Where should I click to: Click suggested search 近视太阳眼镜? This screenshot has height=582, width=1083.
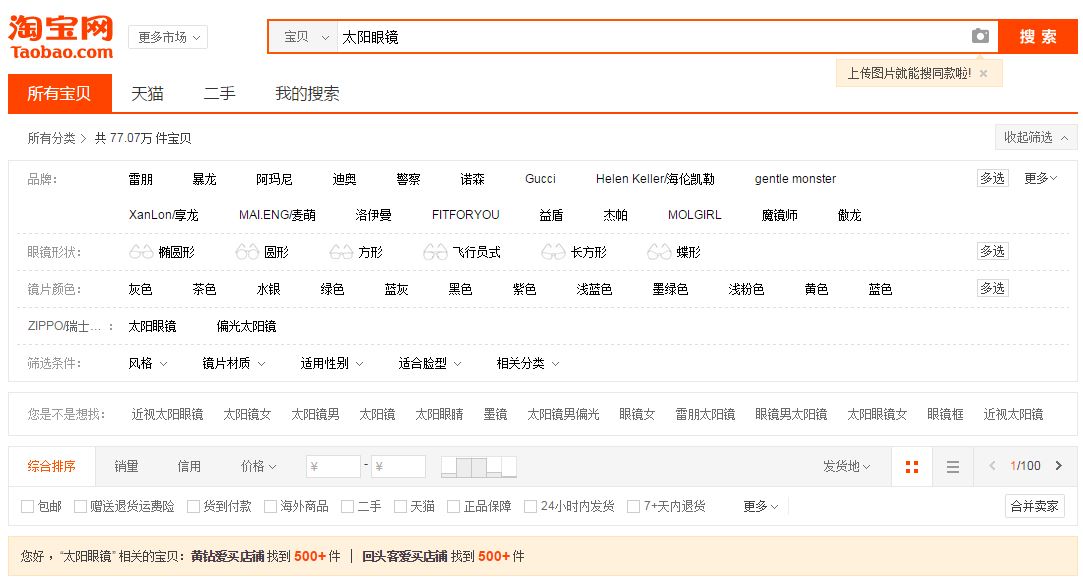coord(167,414)
